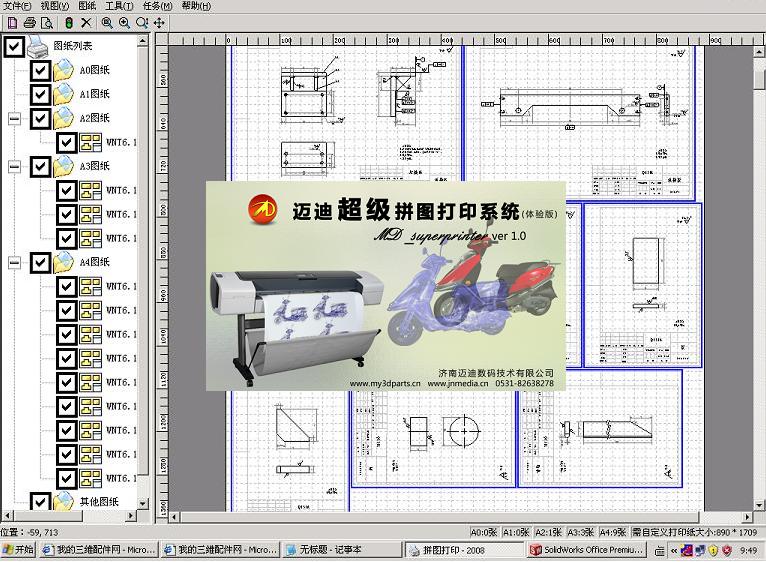The width and height of the screenshot is (766, 562).
Task: Click the yellow shield tray icon
Action: [713, 551]
